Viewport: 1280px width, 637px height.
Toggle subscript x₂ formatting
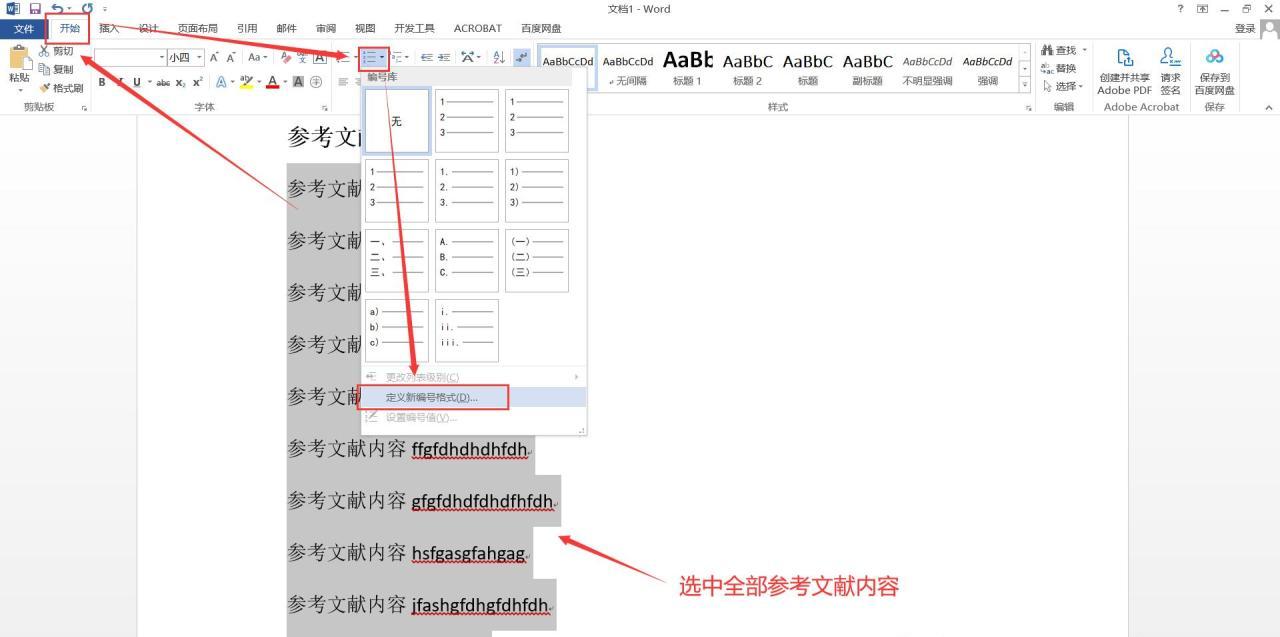[x=181, y=82]
